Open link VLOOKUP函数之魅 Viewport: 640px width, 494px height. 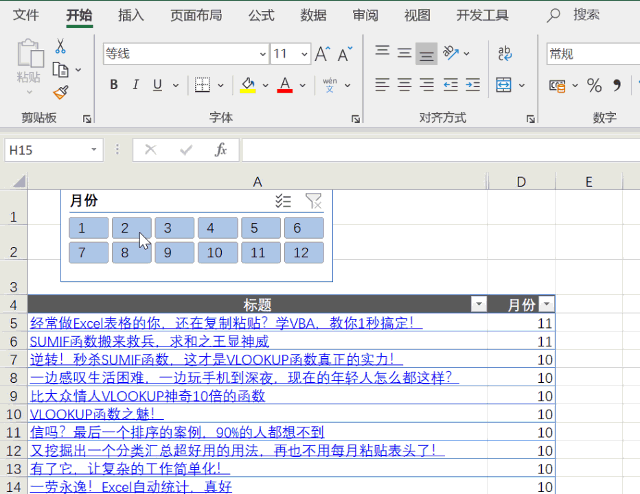pyautogui.click(x=96, y=414)
